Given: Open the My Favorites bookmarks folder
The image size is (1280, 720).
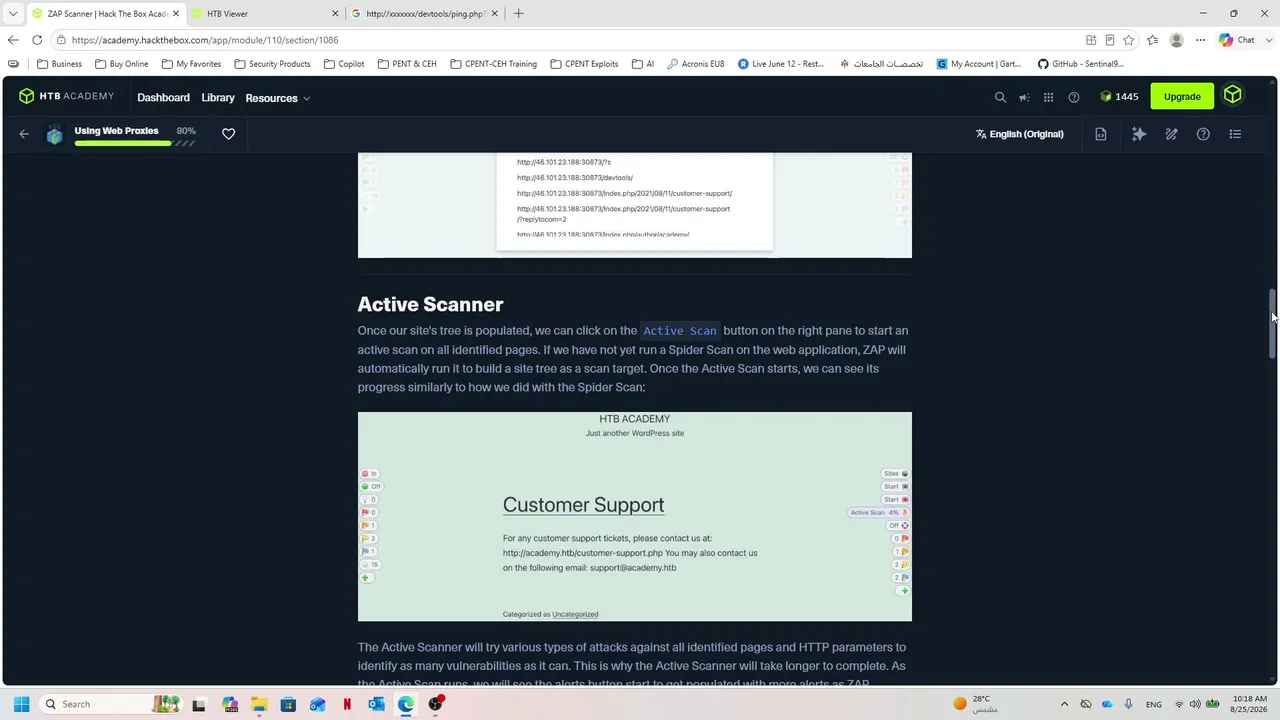Looking at the screenshot, I should coord(191,64).
